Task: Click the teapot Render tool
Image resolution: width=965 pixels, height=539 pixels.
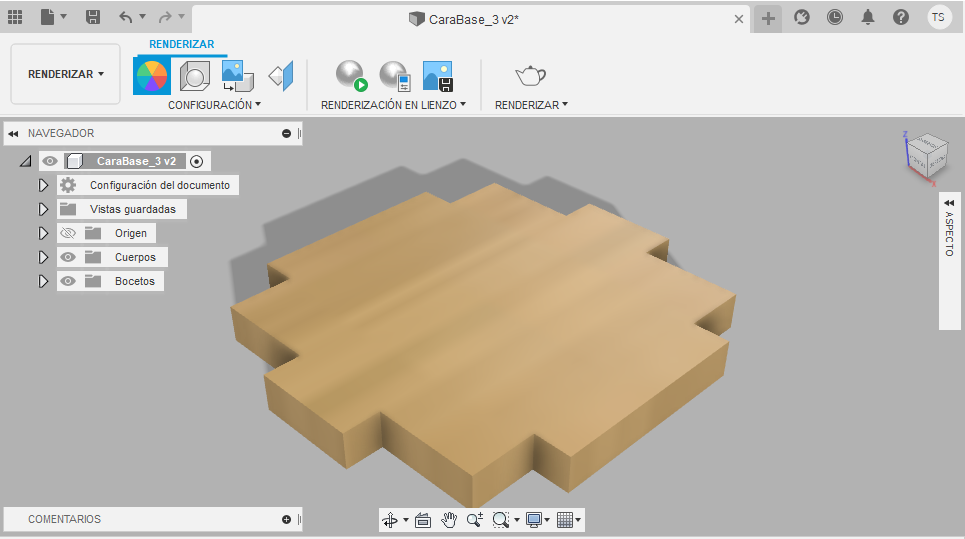Action: tap(531, 76)
